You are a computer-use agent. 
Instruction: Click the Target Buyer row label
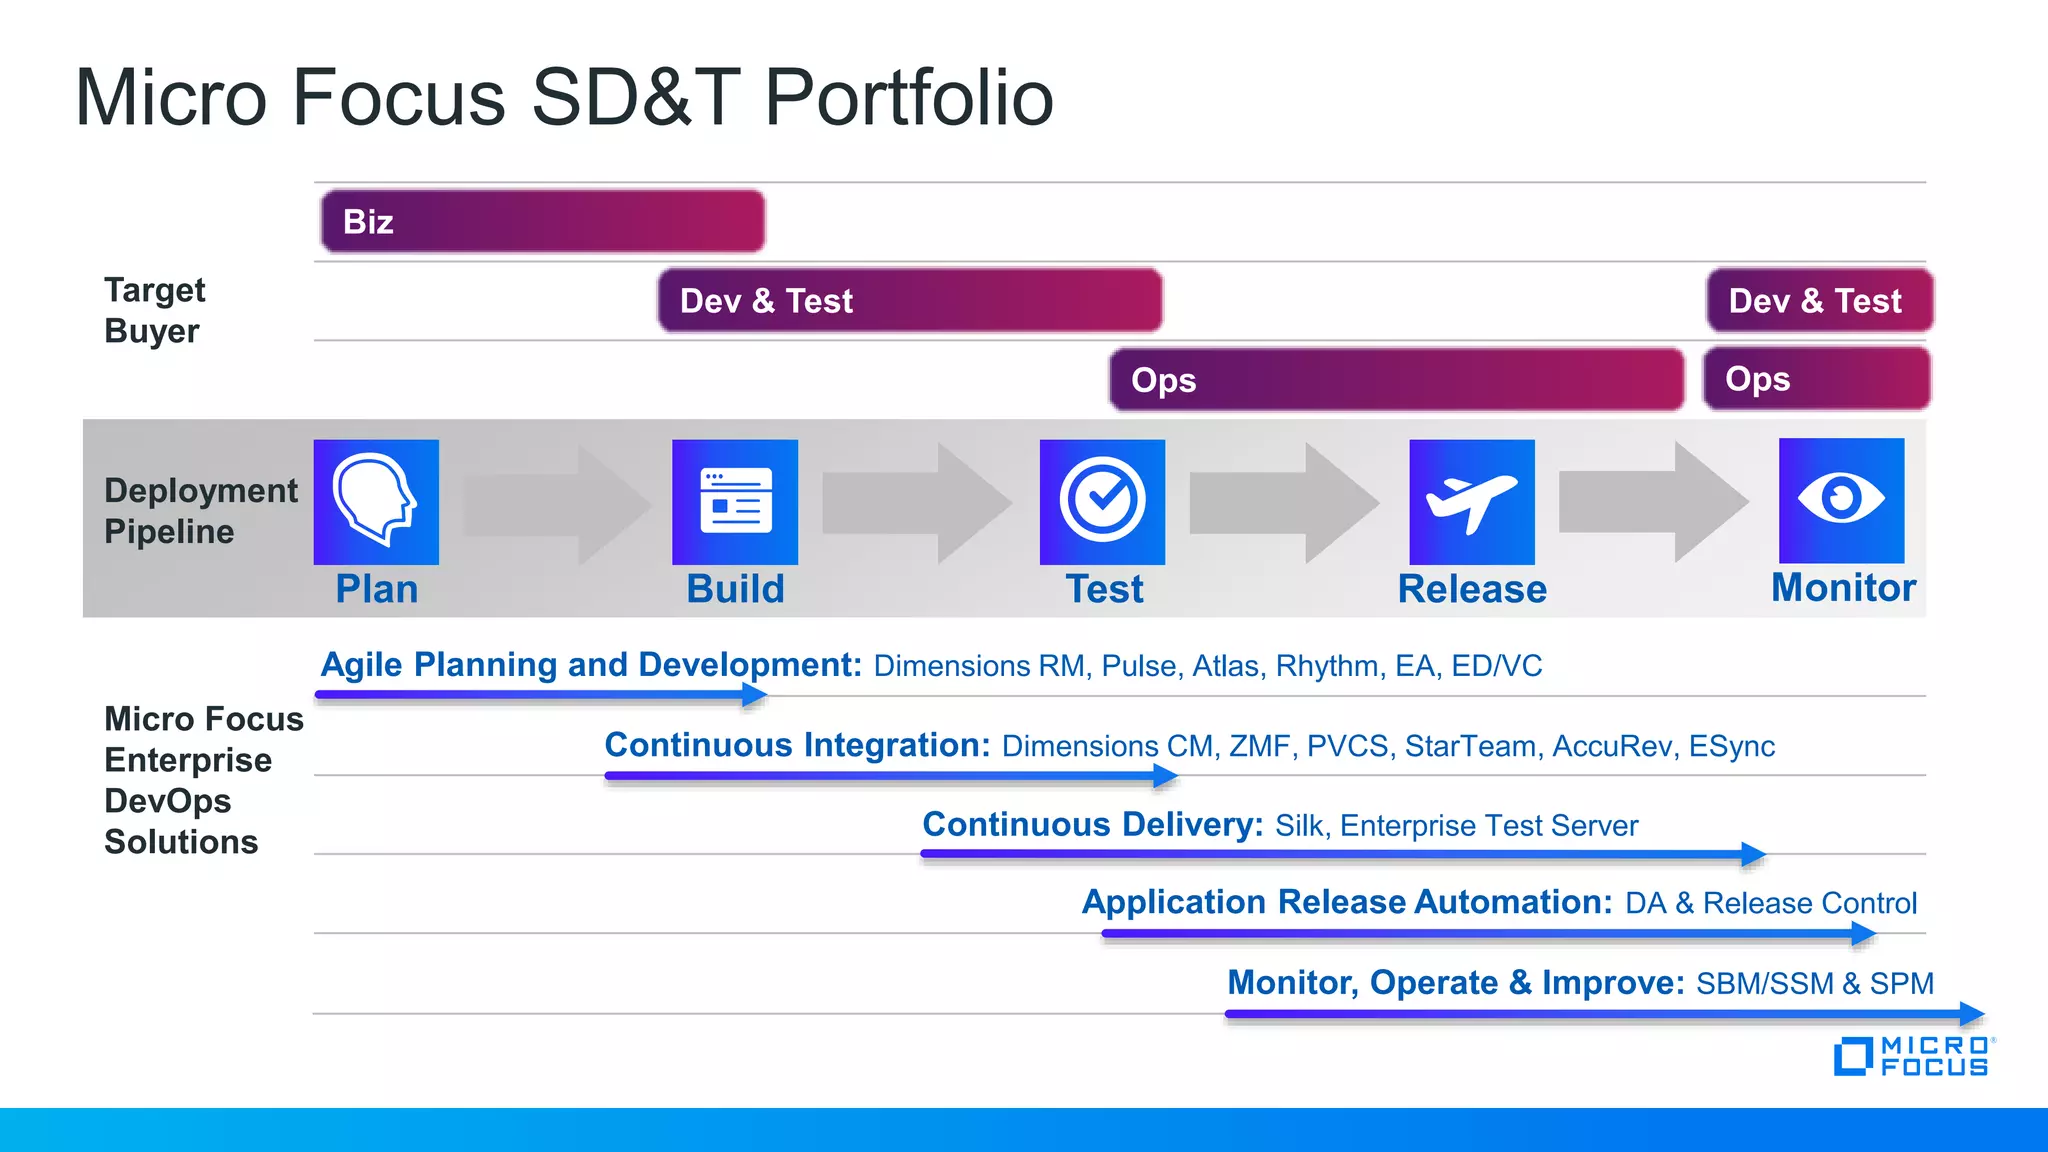click(x=154, y=310)
